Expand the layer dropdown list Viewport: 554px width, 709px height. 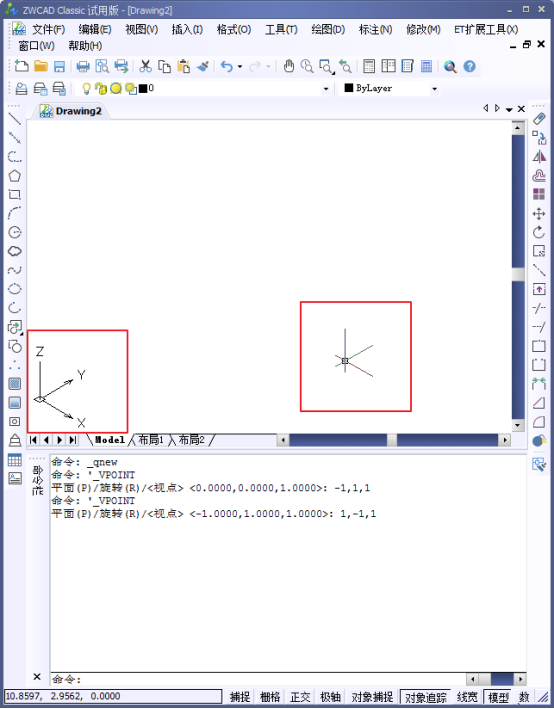tap(326, 89)
